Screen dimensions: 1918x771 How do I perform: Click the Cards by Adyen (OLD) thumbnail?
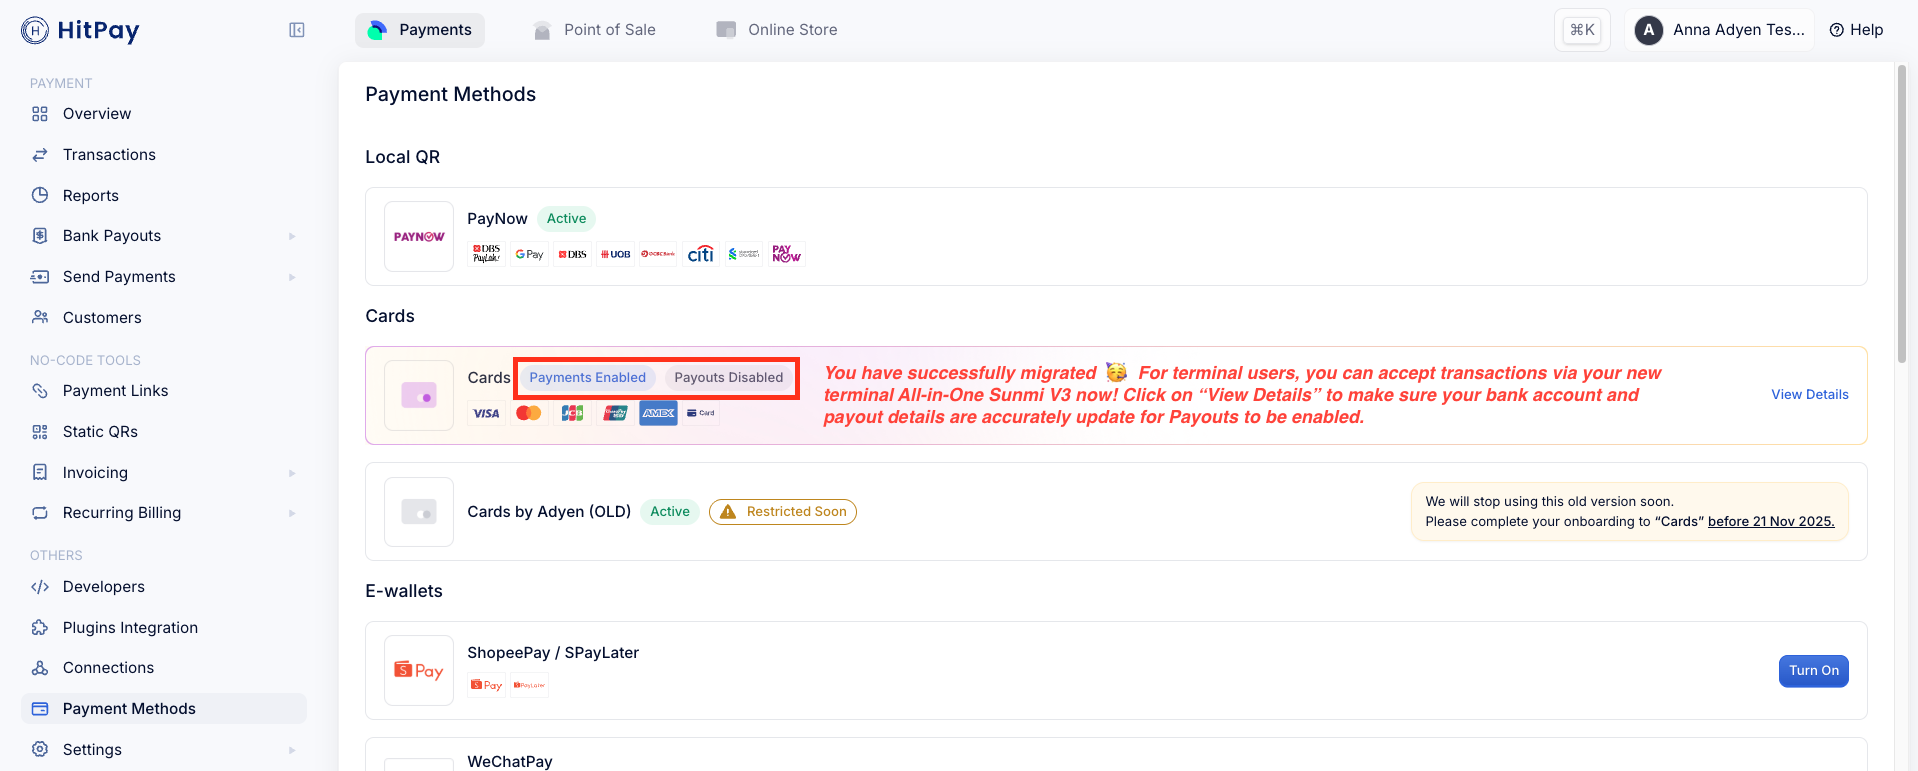point(419,512)
